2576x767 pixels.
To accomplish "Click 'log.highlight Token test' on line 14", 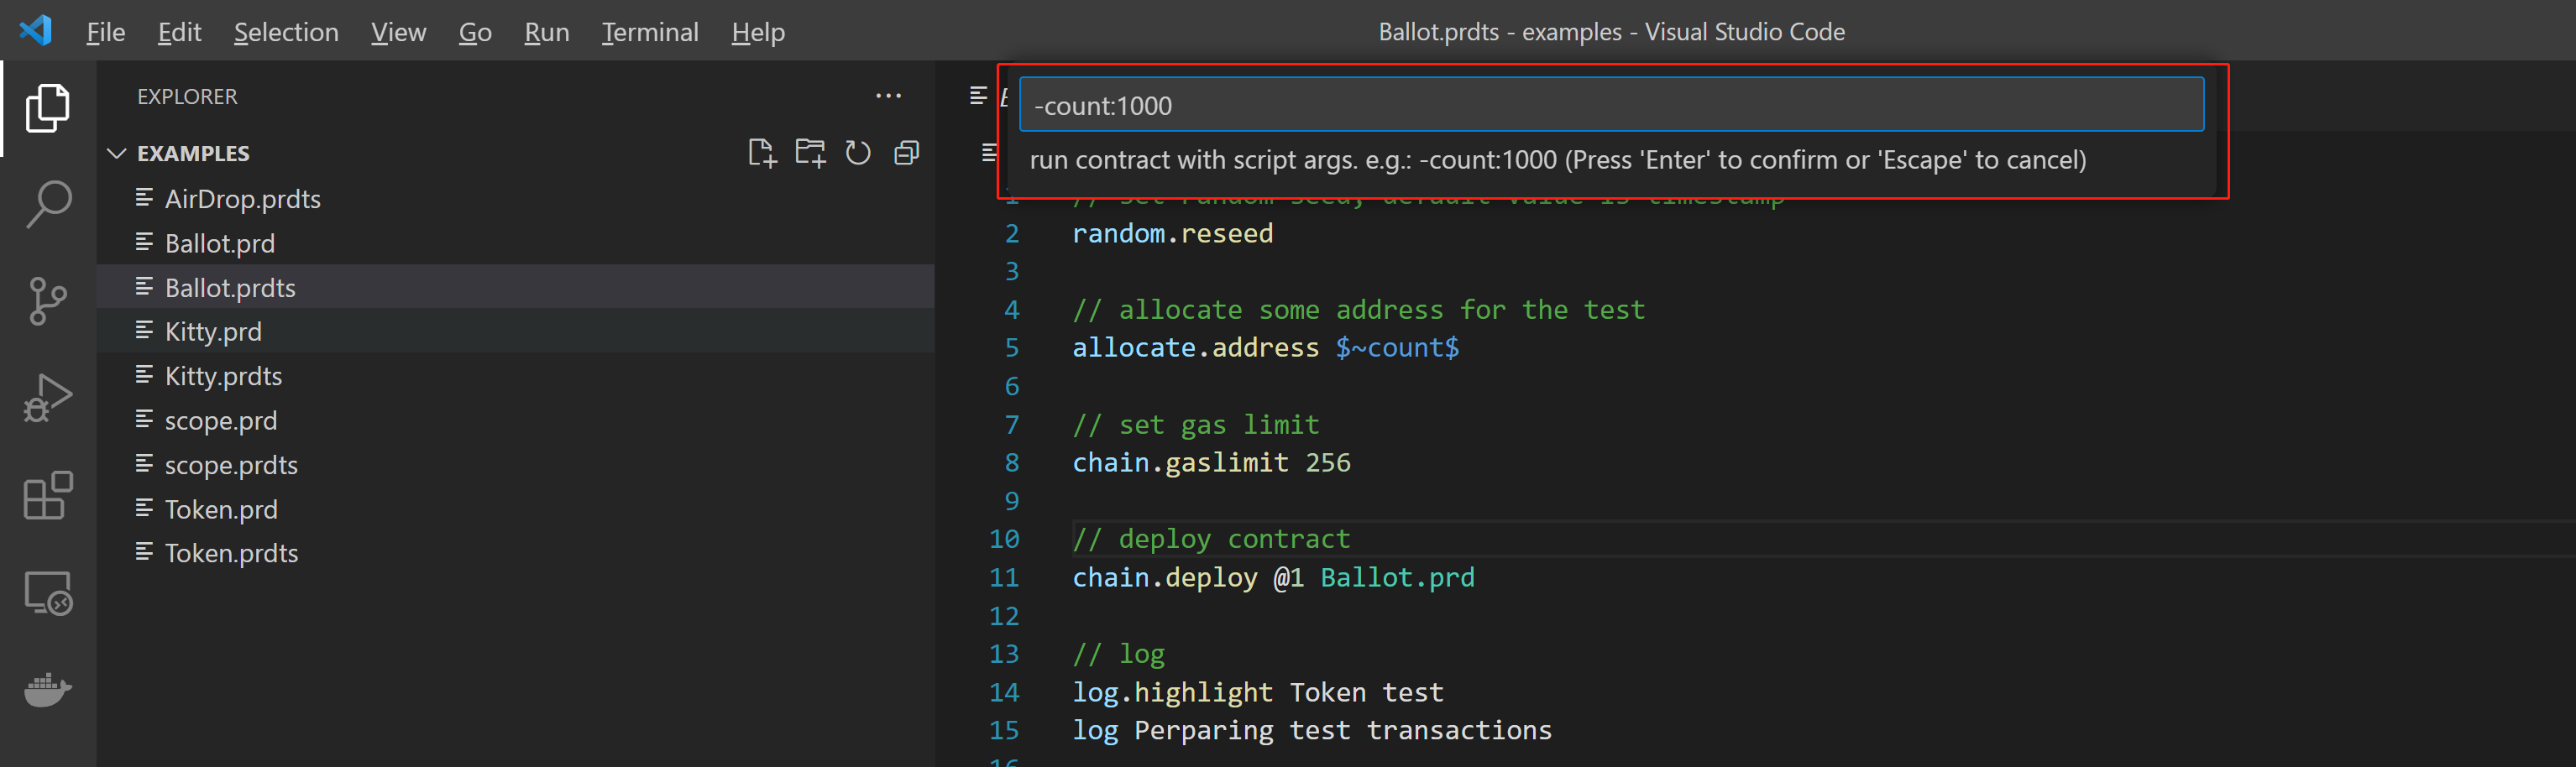I will [x=1258, y=692].
